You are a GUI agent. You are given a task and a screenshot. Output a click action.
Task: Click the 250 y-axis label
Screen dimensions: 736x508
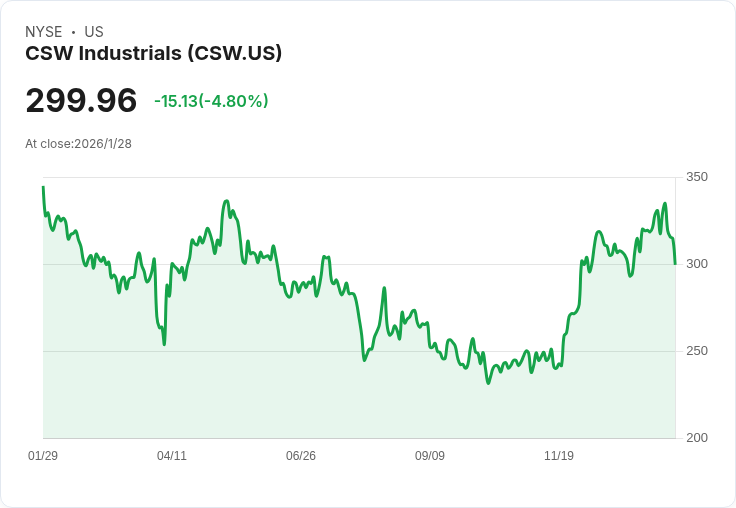[x=697, y=351]
